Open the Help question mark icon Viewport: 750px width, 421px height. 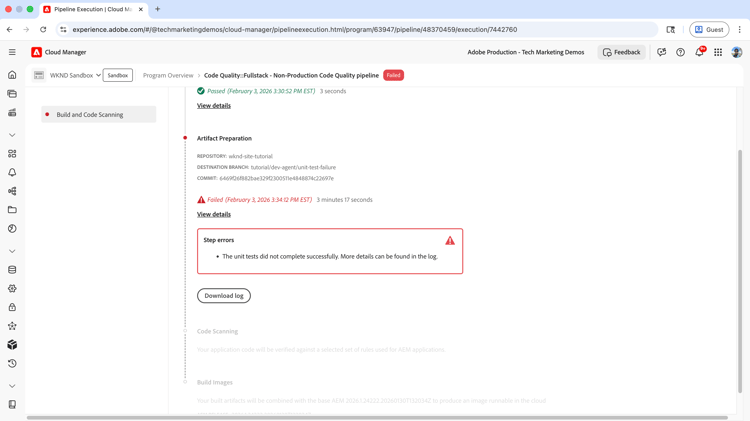click(680, 52)
